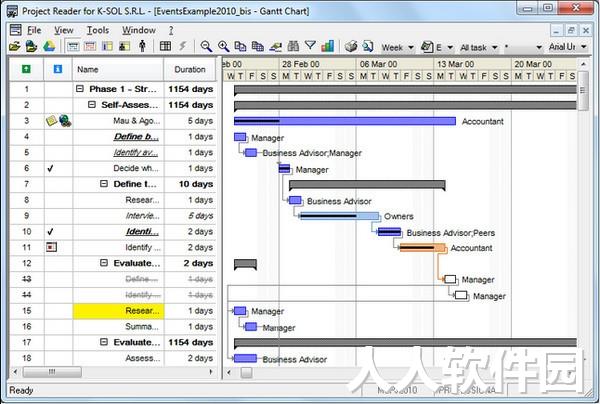600x404 pixels.
Task: Click the Gantt chart horizontal scrollbar thumb
Action: [246, 372]
